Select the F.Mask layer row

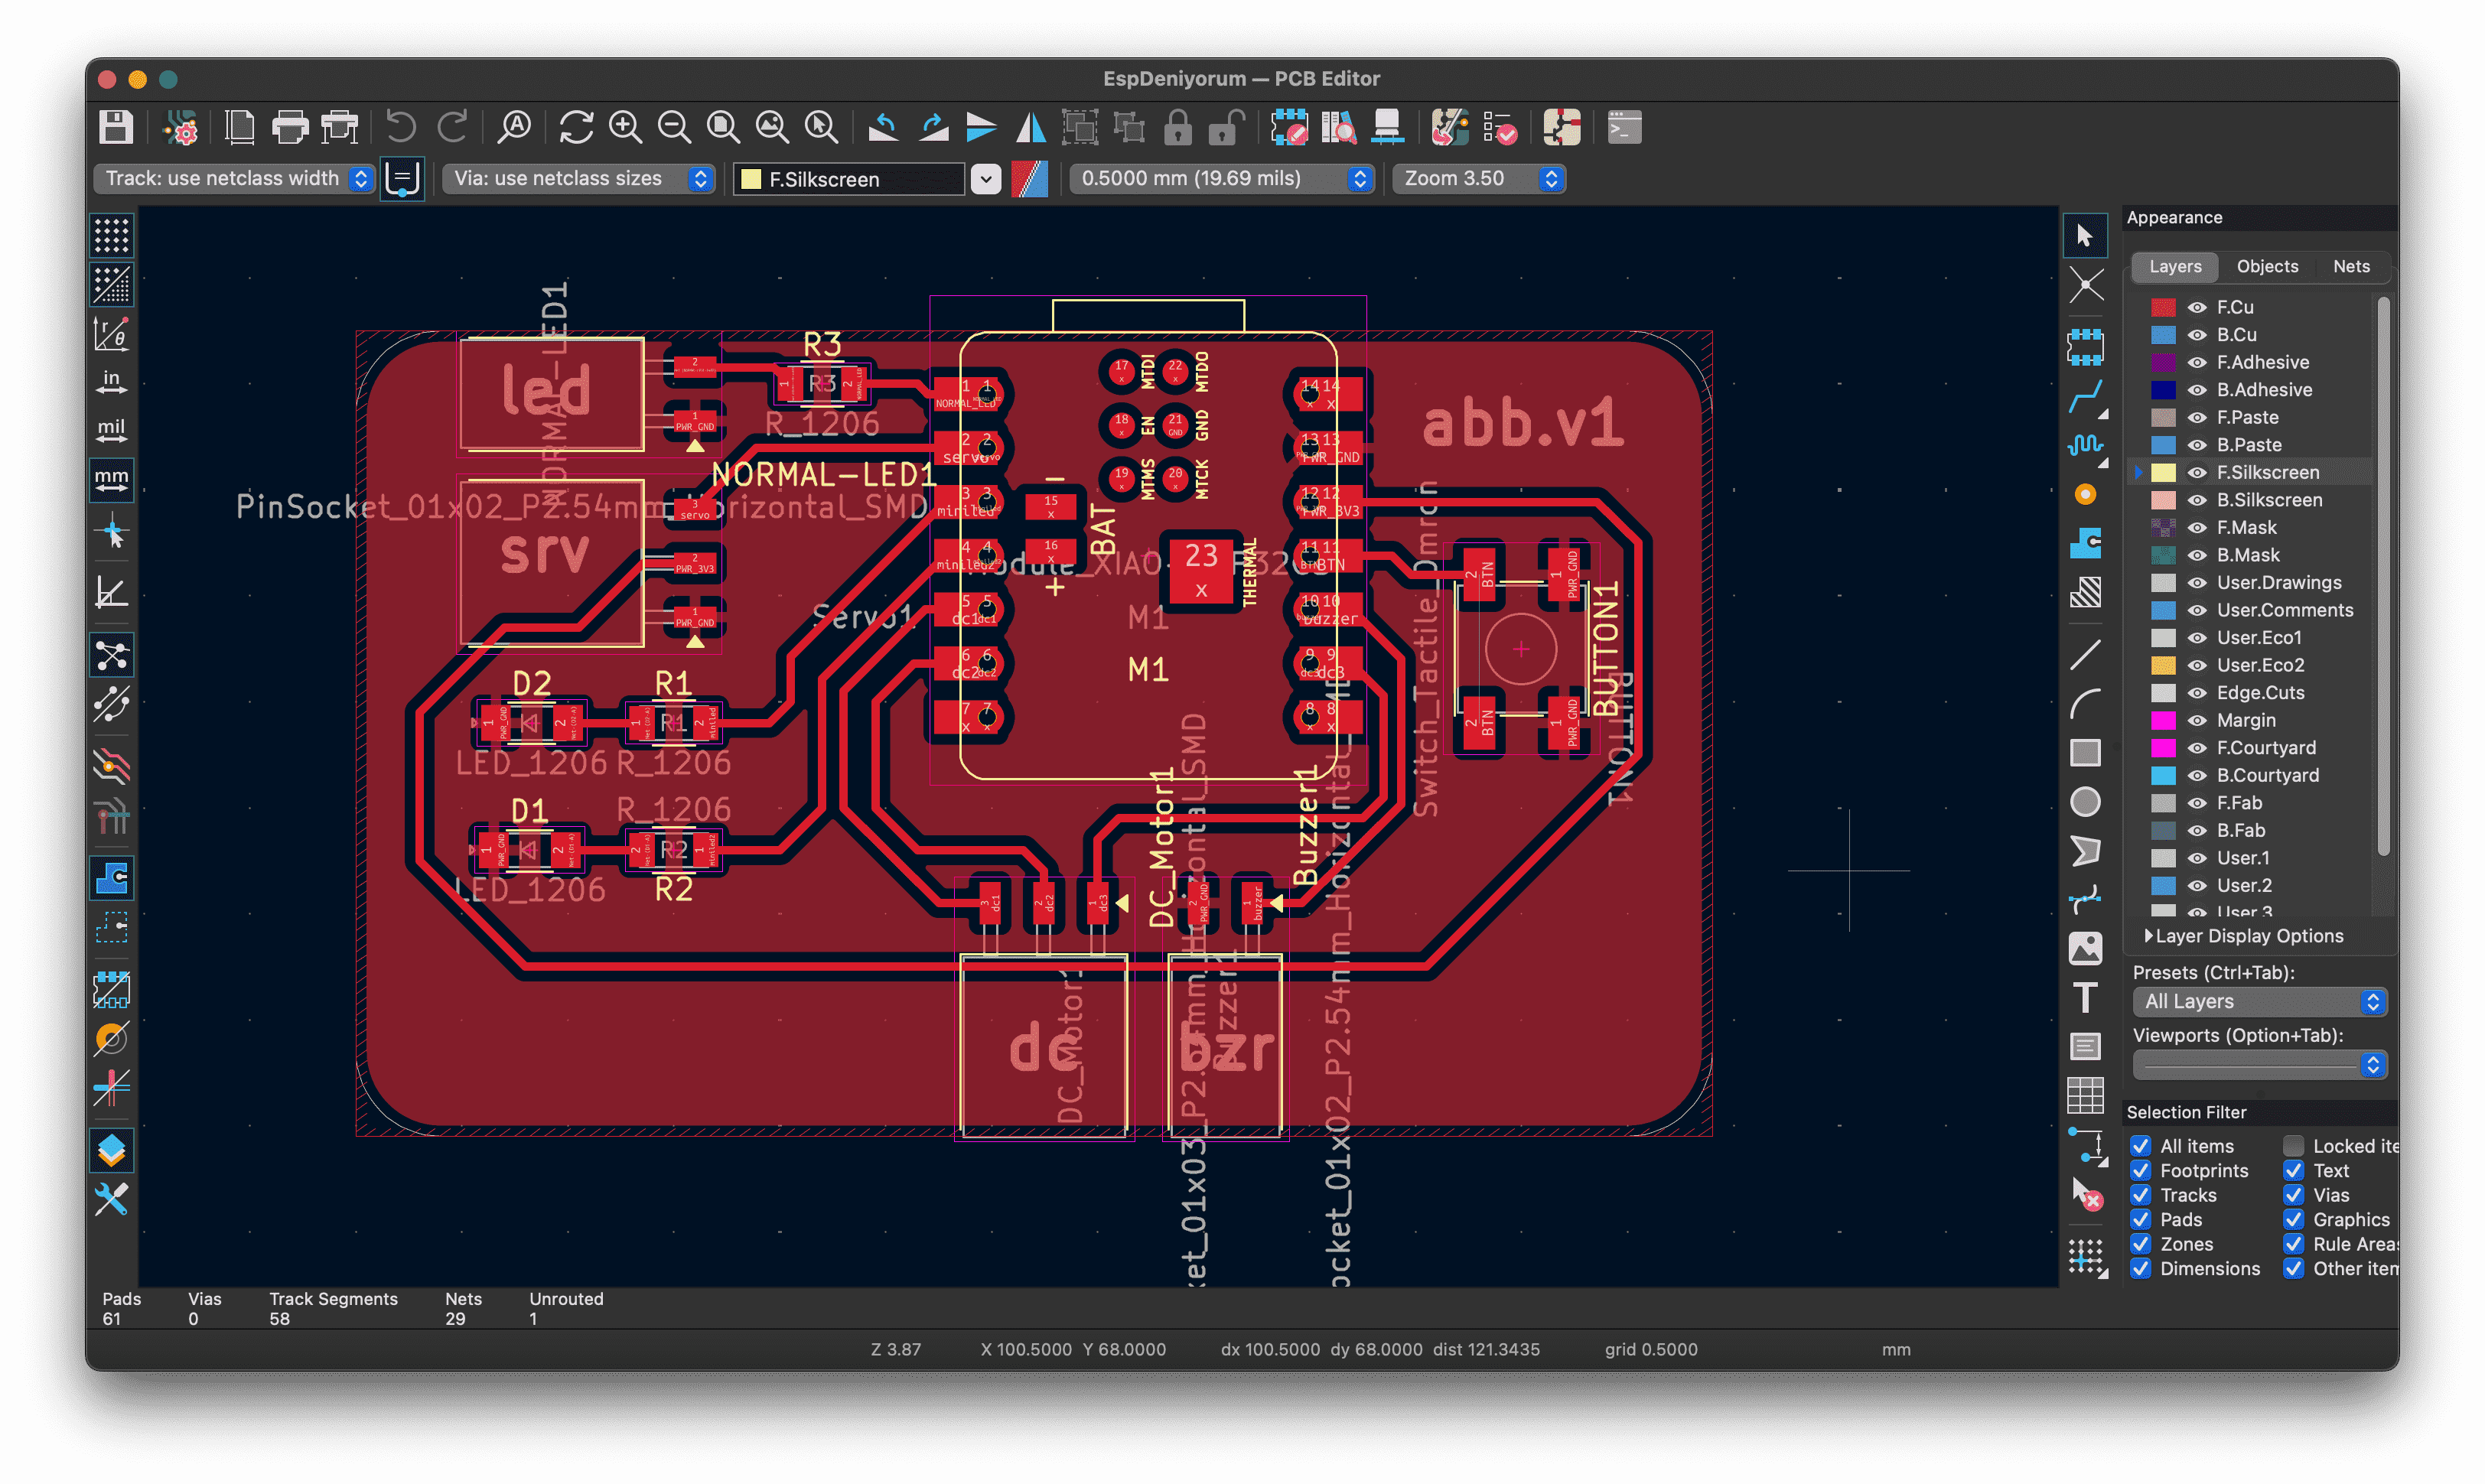[2250, 528]
